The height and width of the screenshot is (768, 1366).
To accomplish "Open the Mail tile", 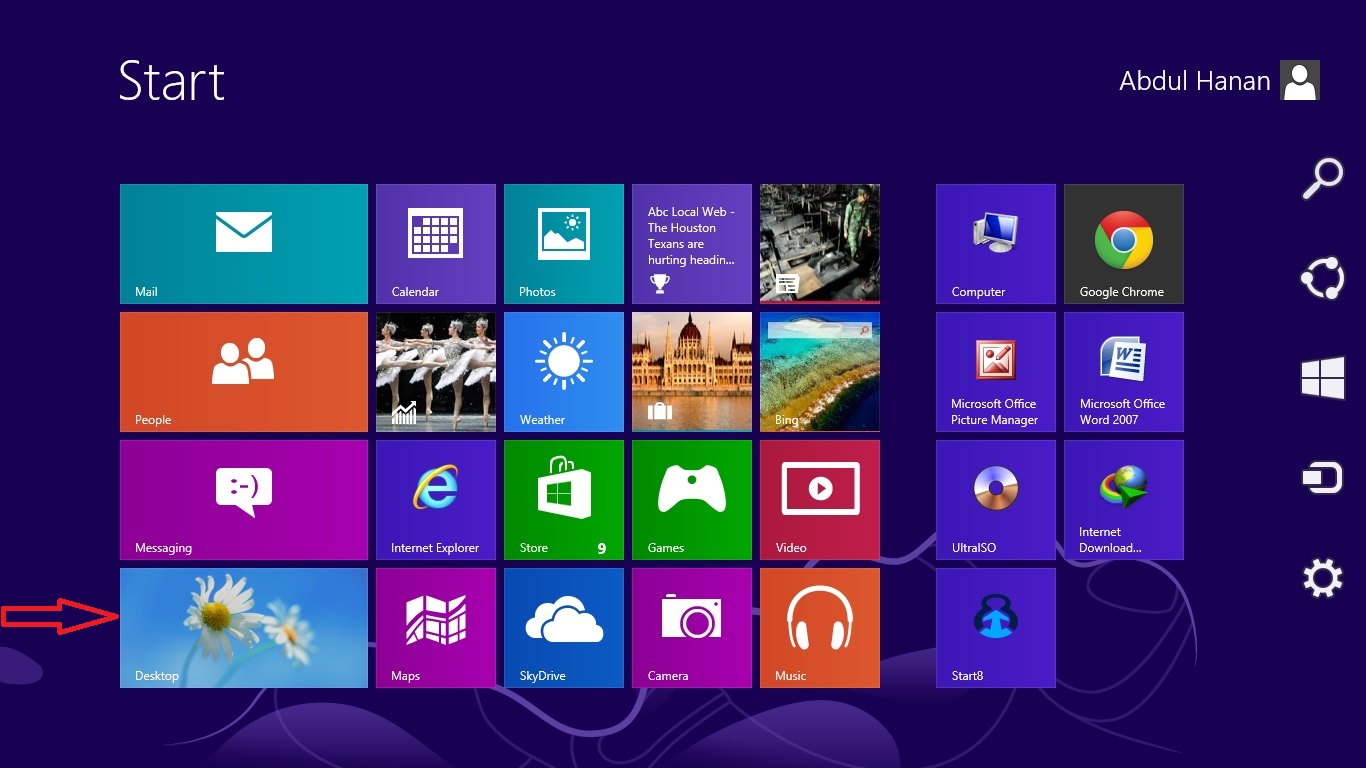I will click(x=244, y=244).
